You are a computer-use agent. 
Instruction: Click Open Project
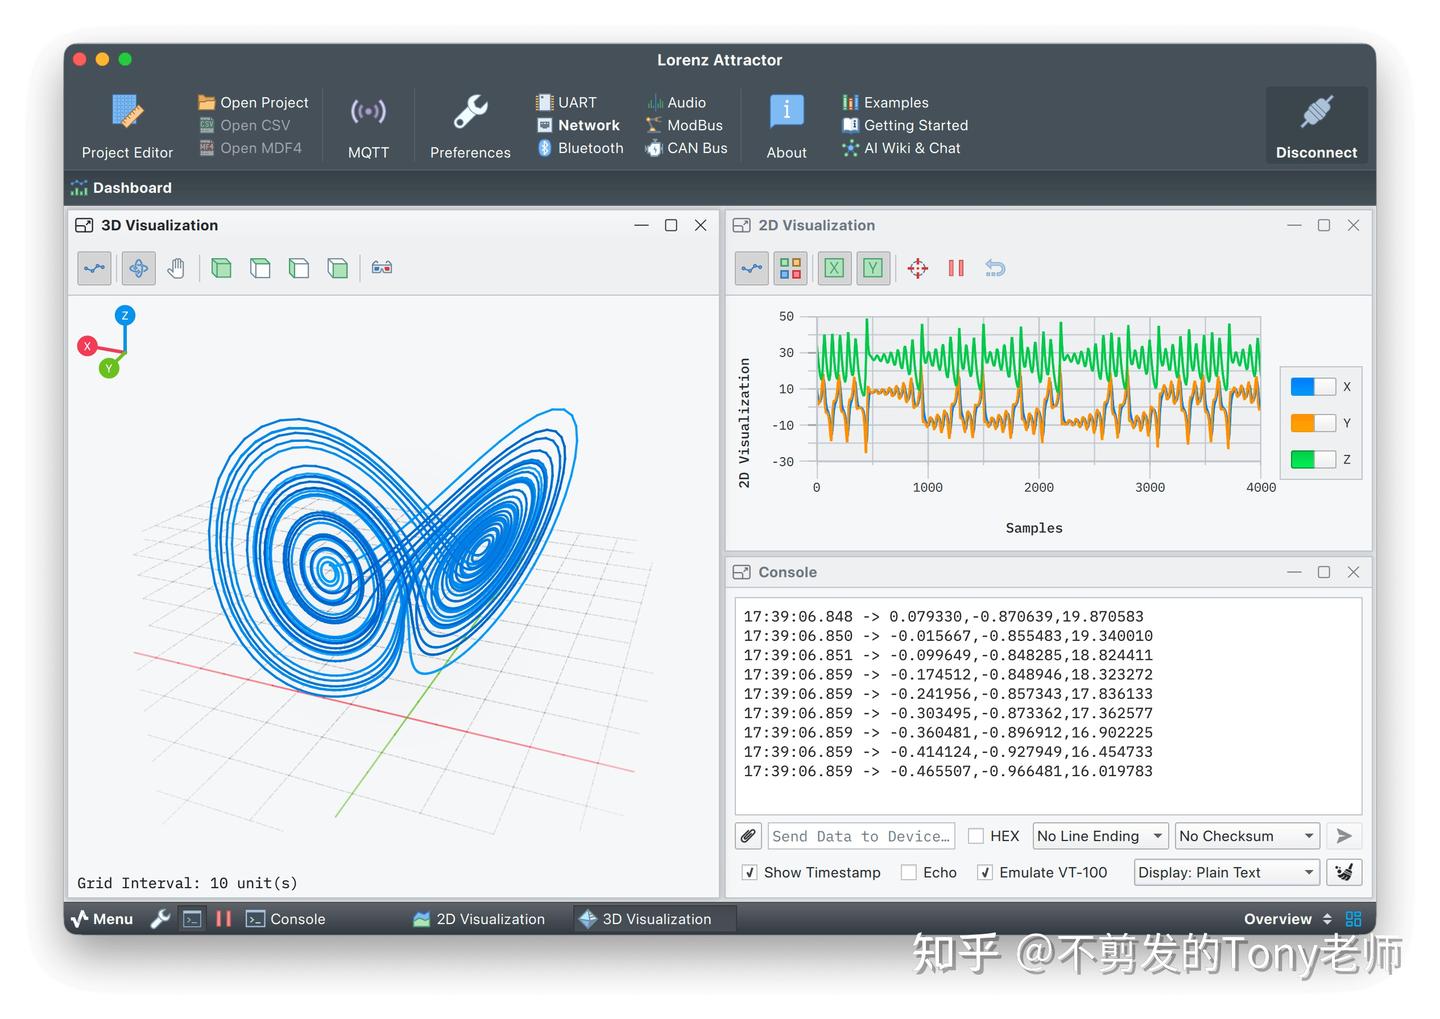click(x=254, y=102)
